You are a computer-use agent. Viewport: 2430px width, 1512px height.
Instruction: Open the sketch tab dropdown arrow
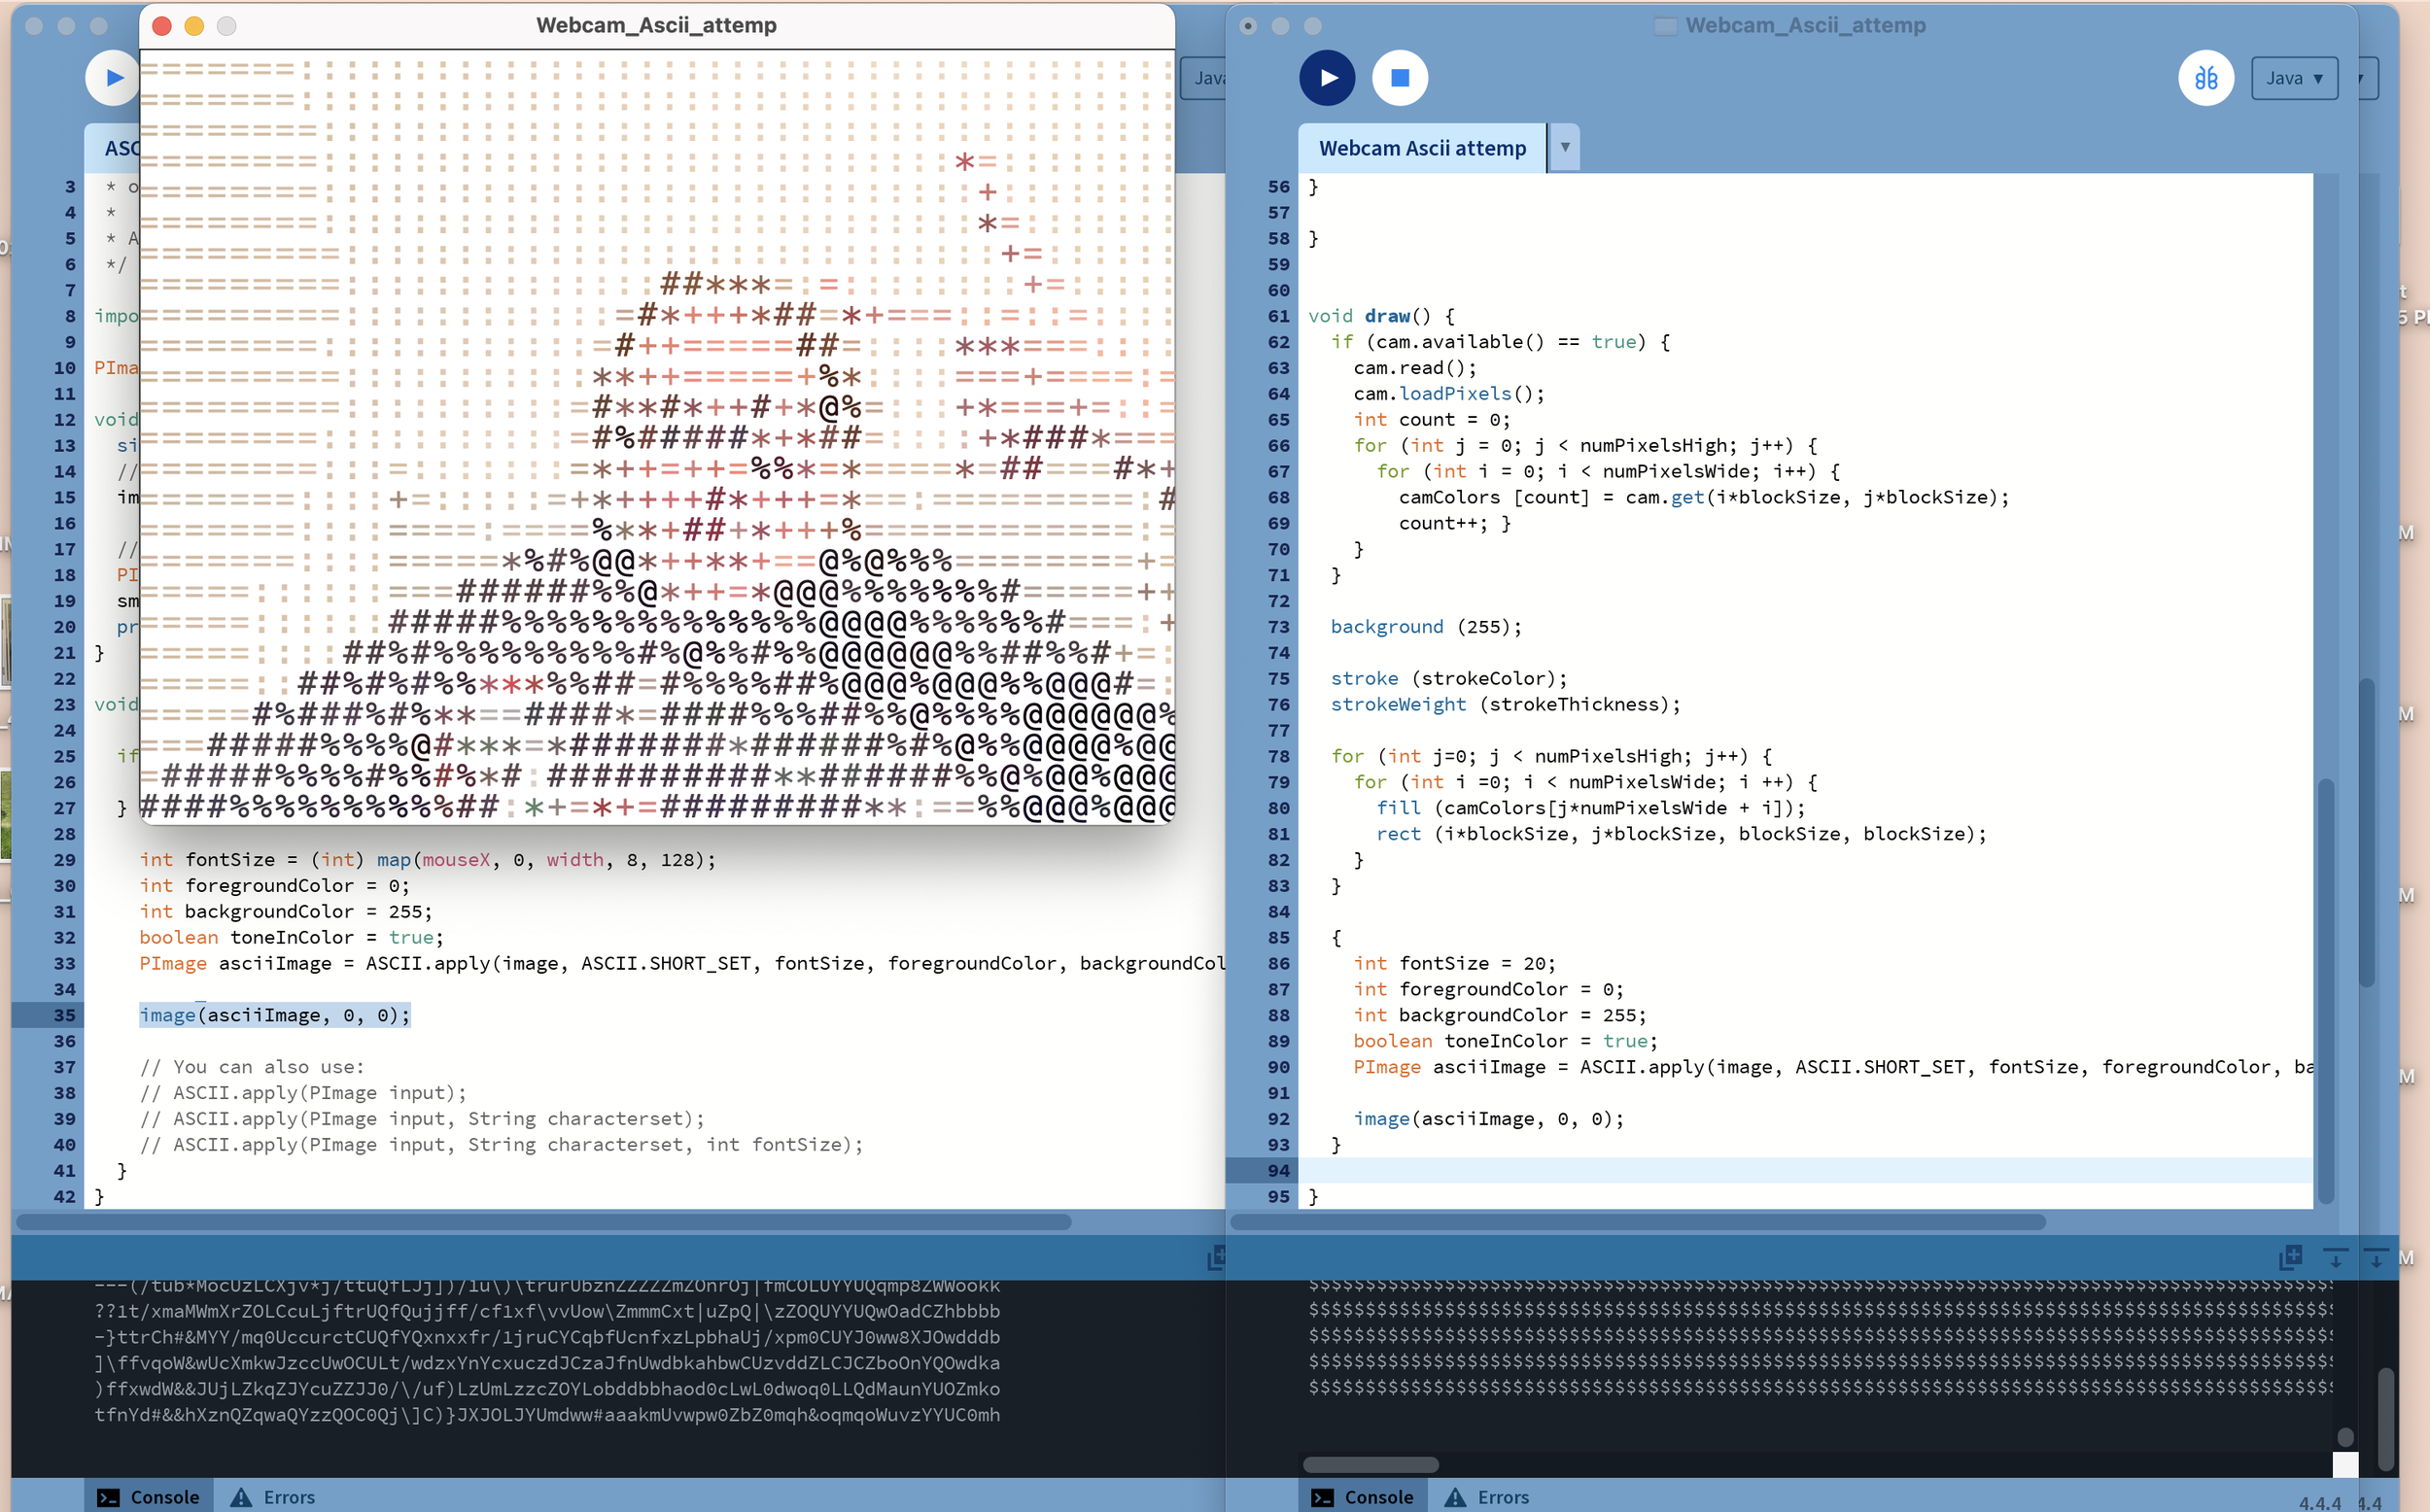coord(1564,147)
